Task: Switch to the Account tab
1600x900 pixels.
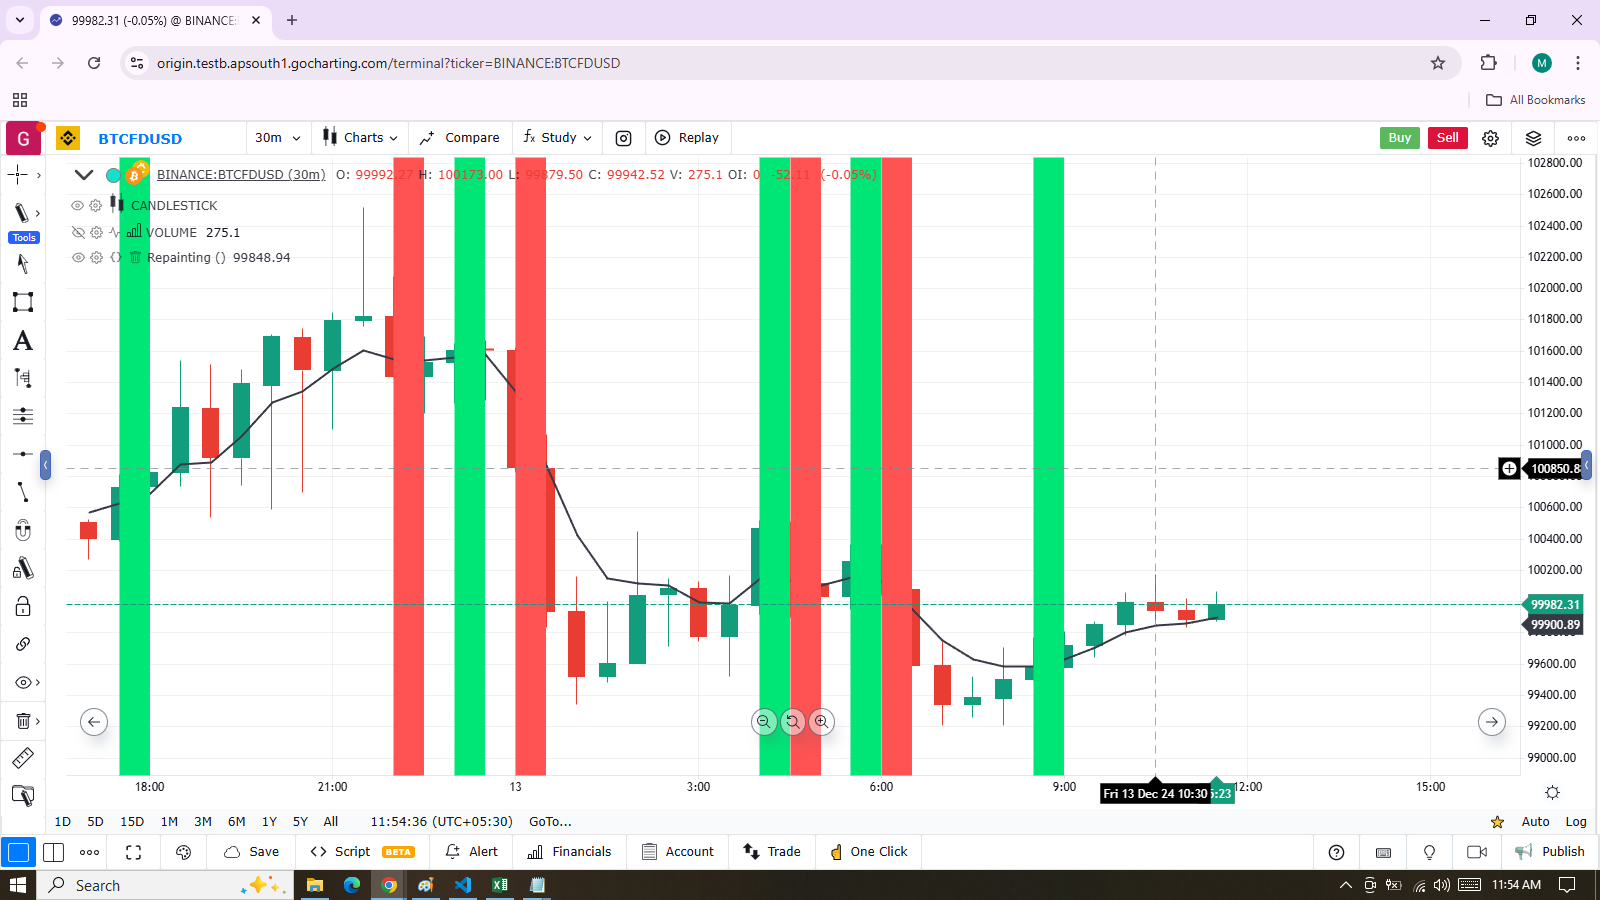Action: click(678, 852)
